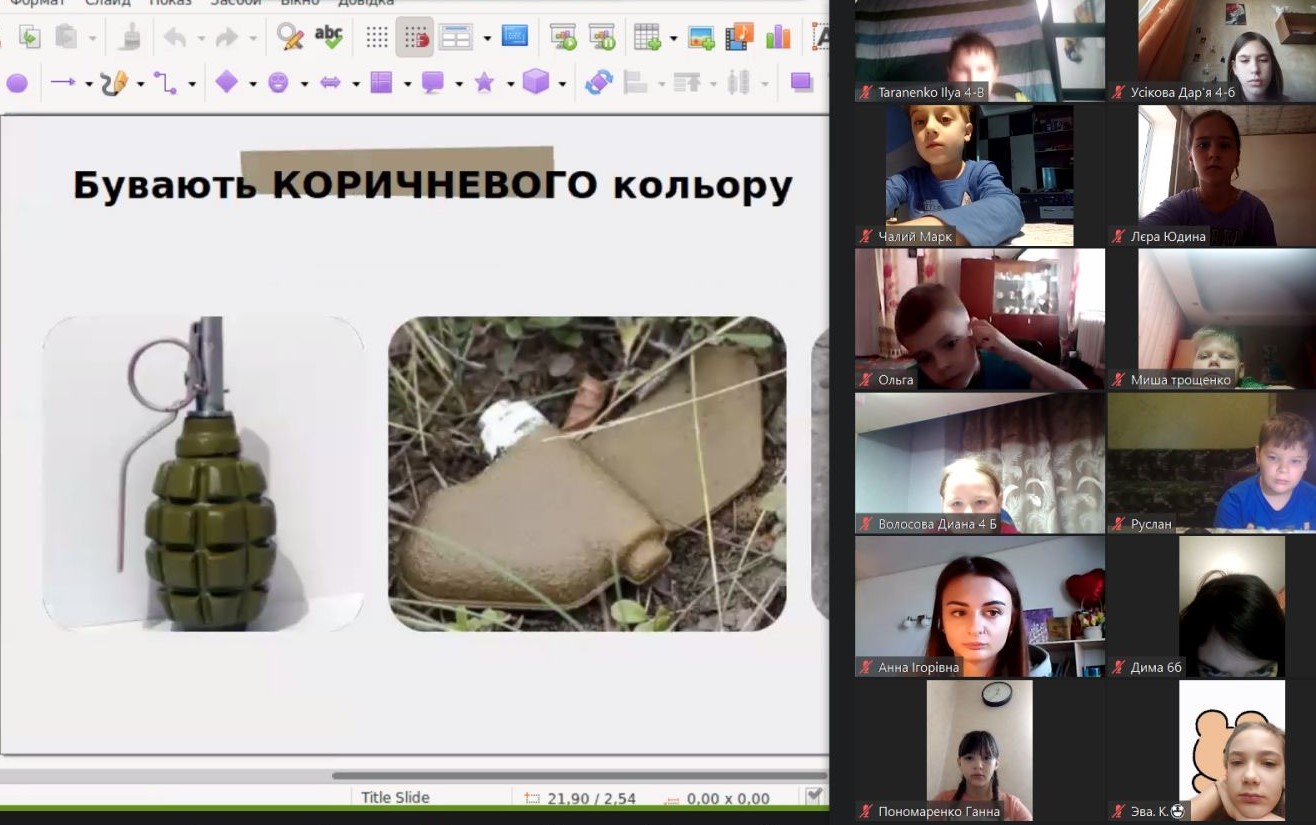This screenshot has height=825, width=1316.
Task: Expand the Symbol Shapes dropdown arrow
Action: (x=304, y=84)
